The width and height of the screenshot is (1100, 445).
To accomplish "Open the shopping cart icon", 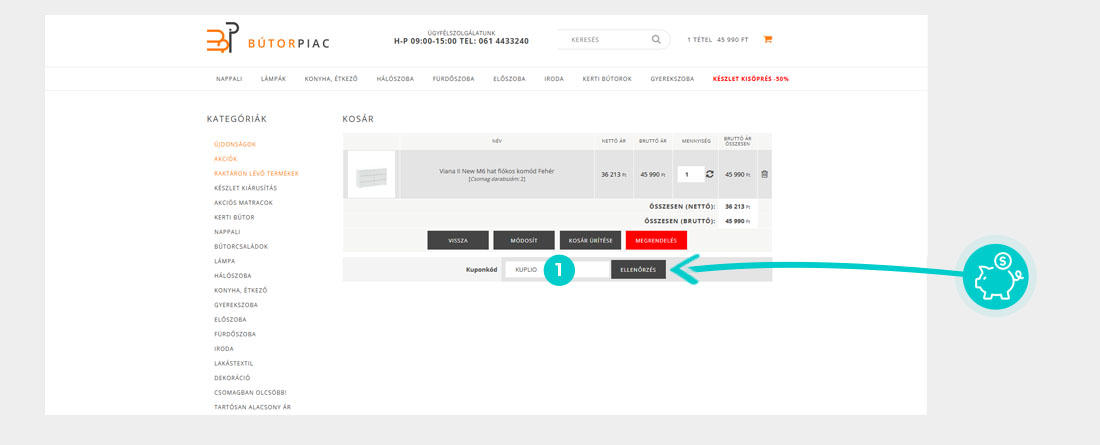I will (768, 40).
